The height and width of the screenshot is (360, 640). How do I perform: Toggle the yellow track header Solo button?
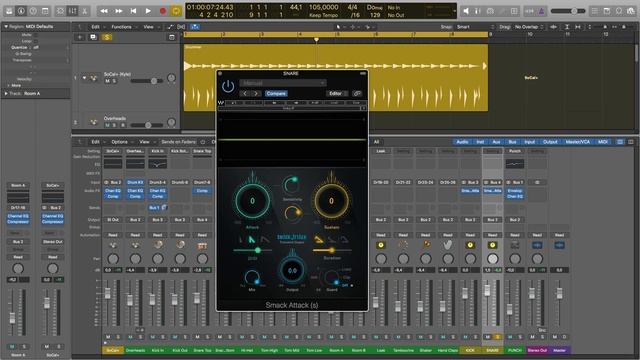pyautogui.click(x=107, y=37)
